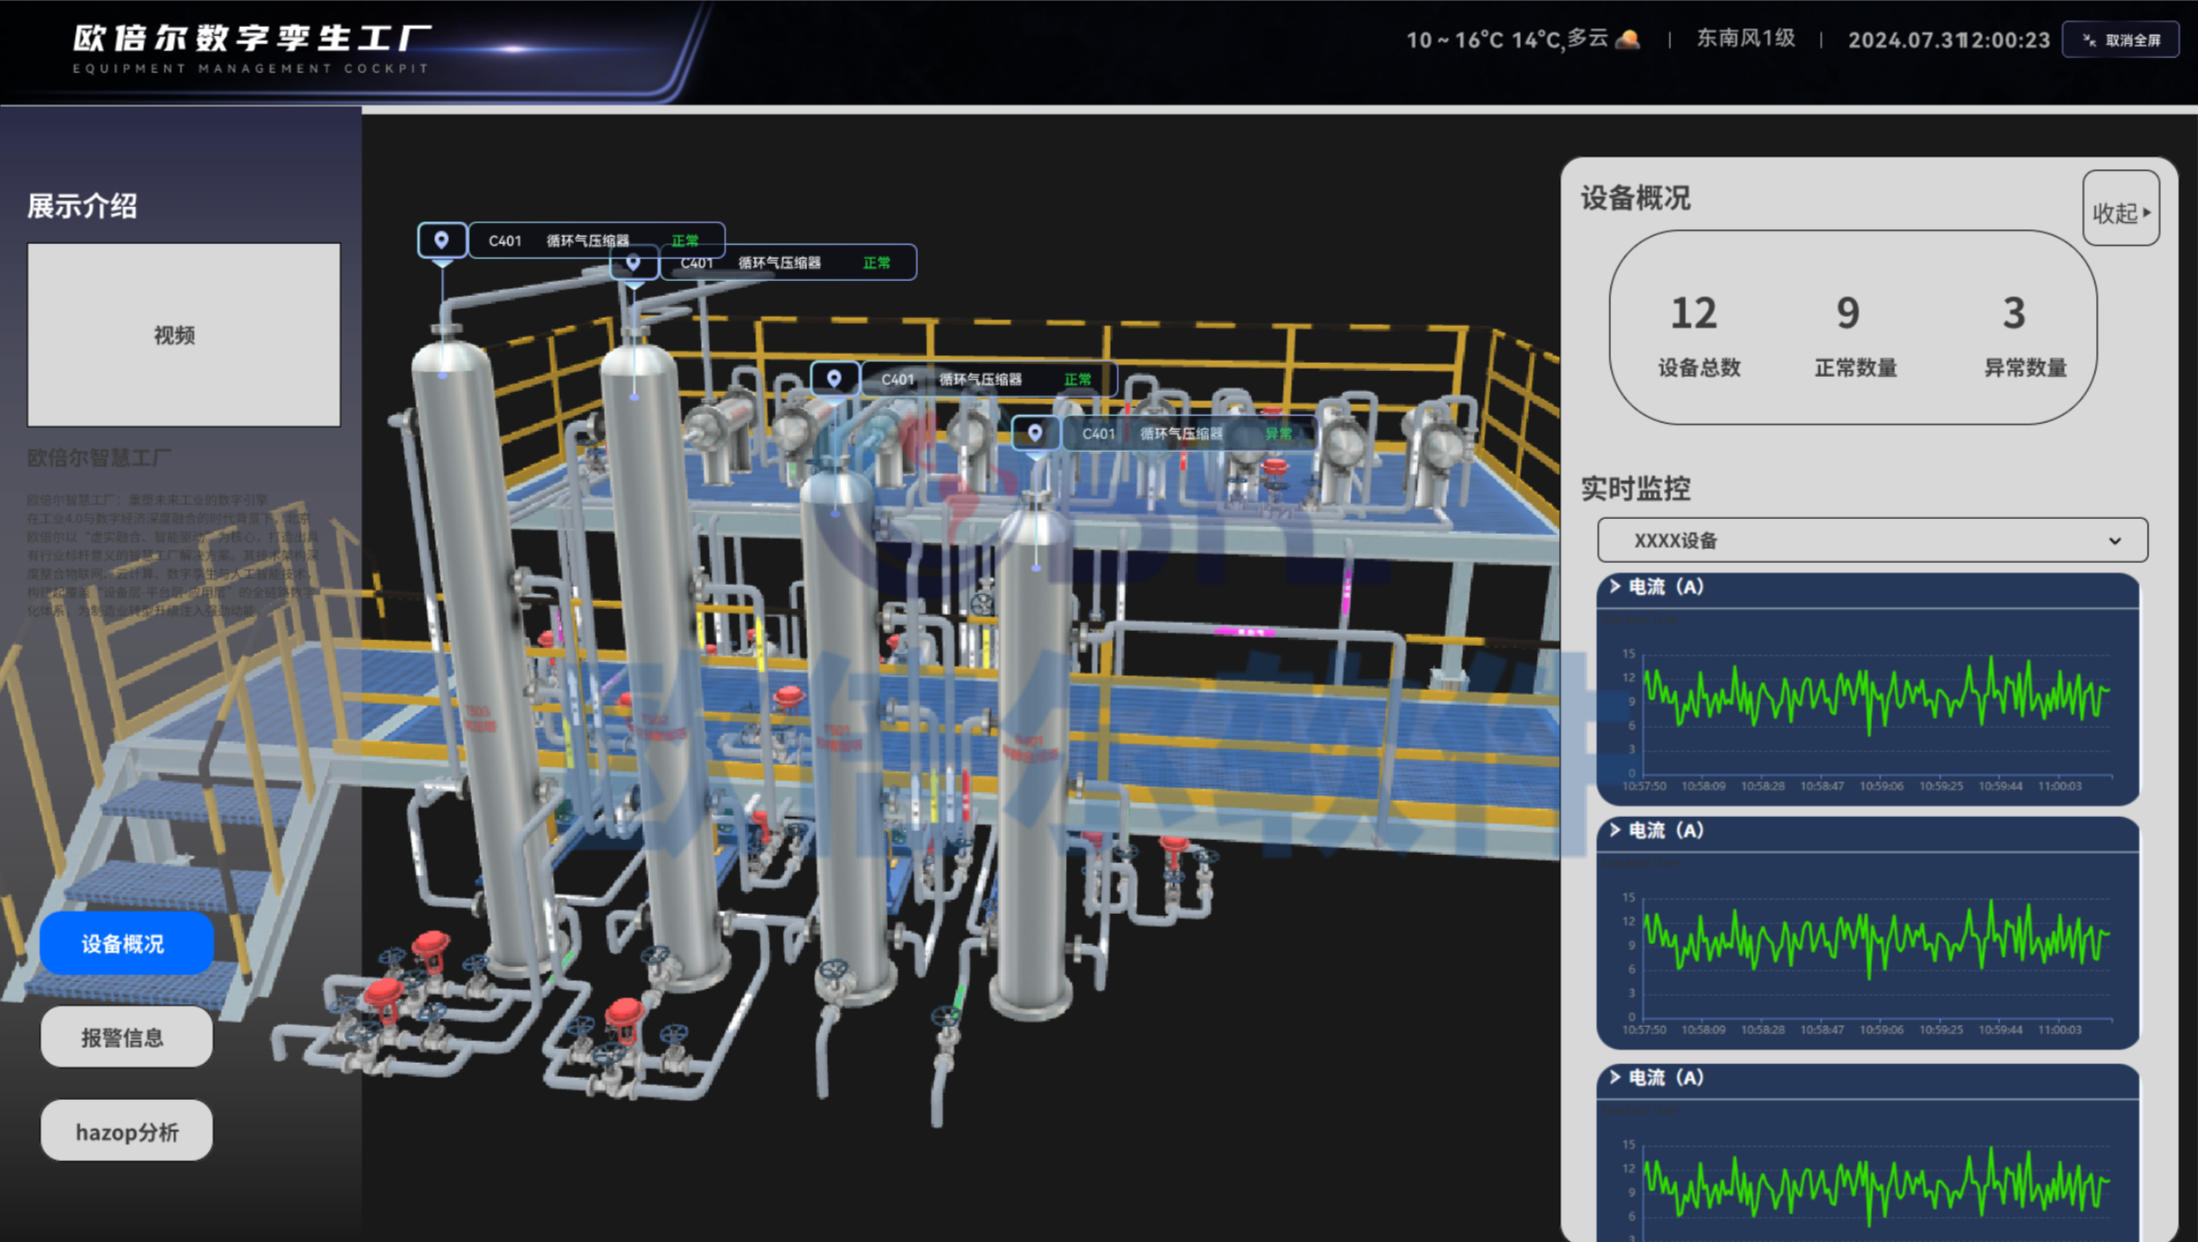
Task: Click the pin icon of abnormal C401 compressor
Action: tap(1035, 433)
